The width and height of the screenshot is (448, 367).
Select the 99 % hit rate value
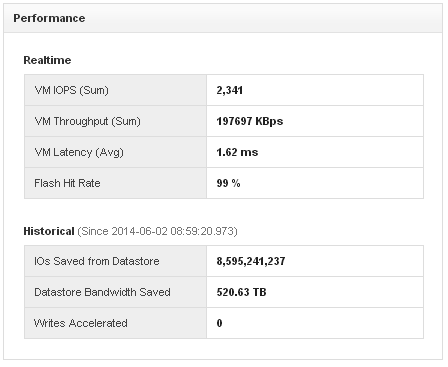click(228, 183)
